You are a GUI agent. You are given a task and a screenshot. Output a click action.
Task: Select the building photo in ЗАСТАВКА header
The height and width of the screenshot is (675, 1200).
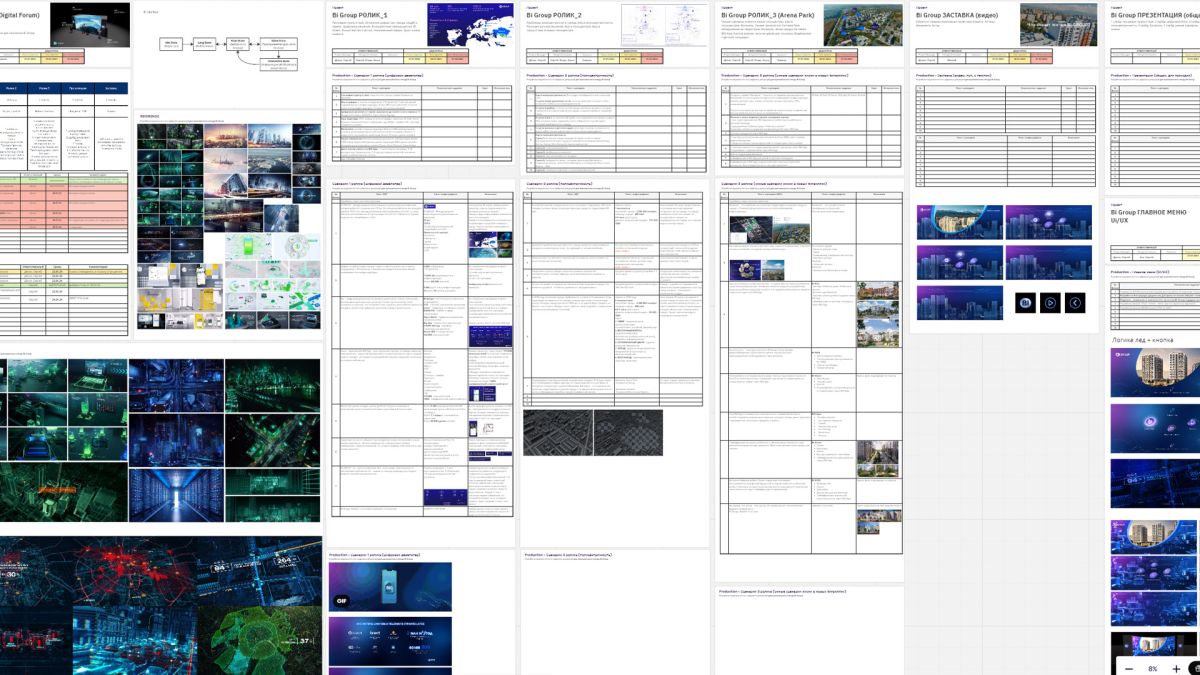click(1058, 25)
